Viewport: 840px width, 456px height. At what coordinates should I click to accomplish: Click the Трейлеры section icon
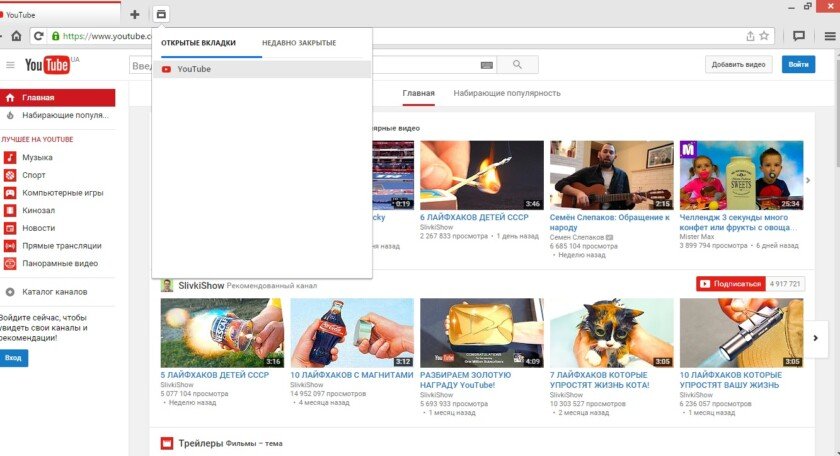pos(167,443)
